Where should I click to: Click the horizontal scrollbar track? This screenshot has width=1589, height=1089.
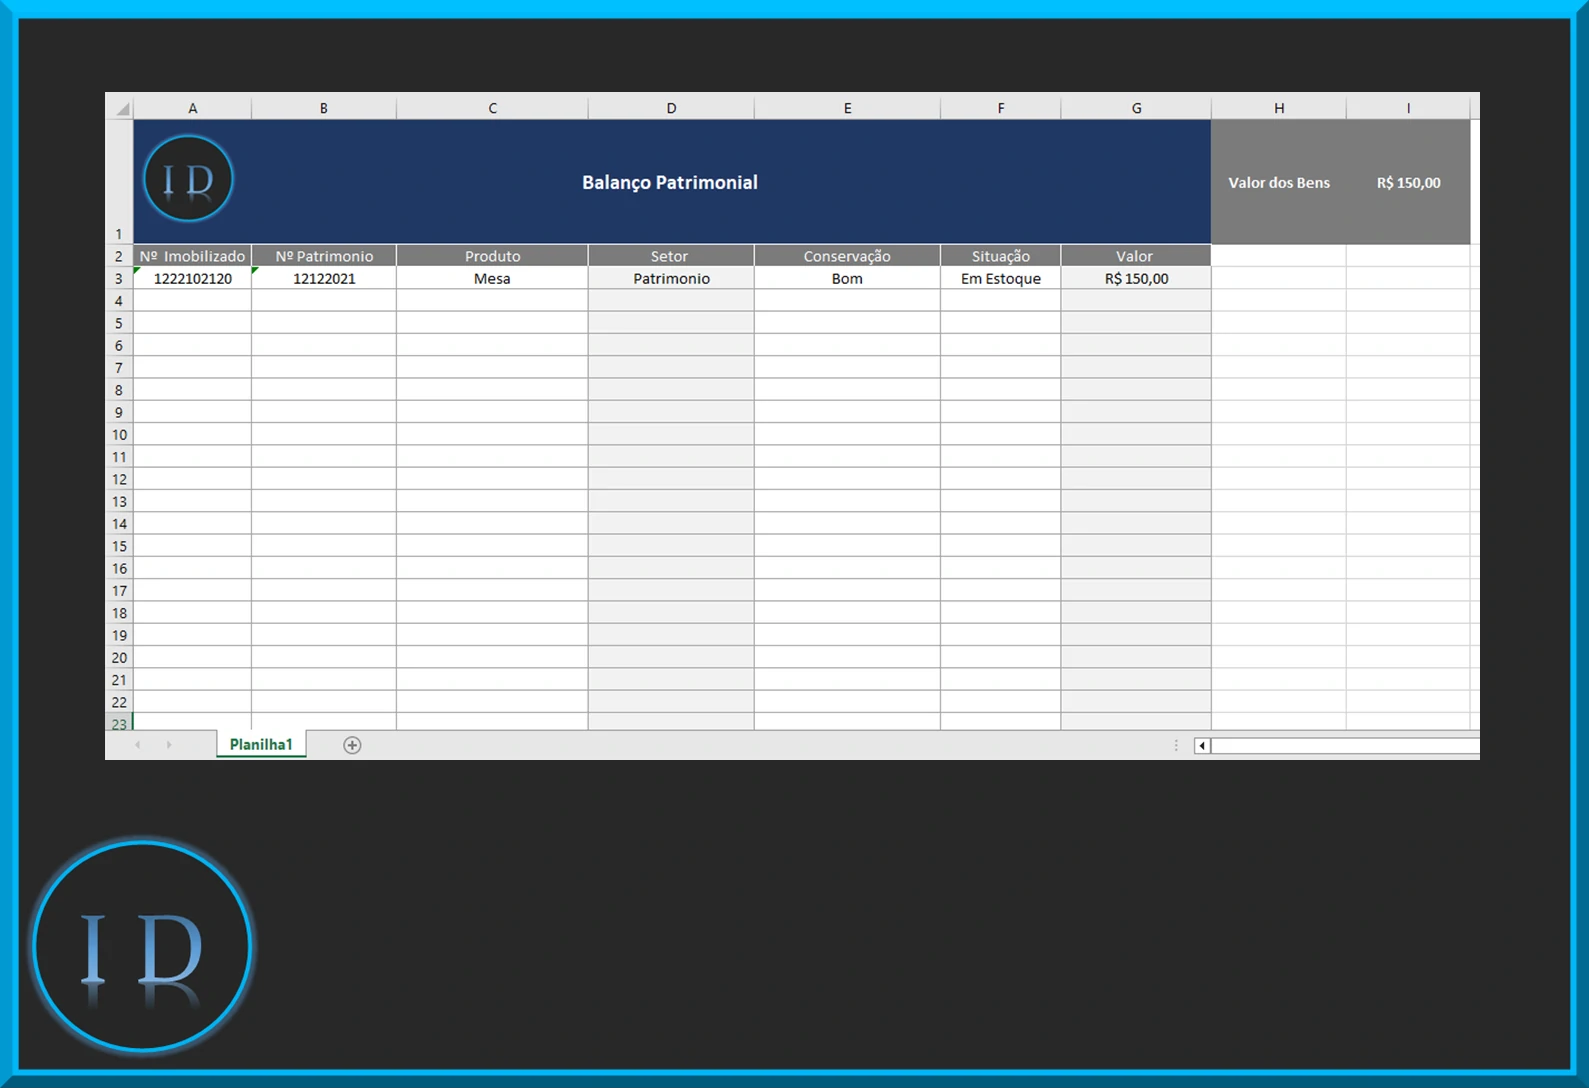1345,746
